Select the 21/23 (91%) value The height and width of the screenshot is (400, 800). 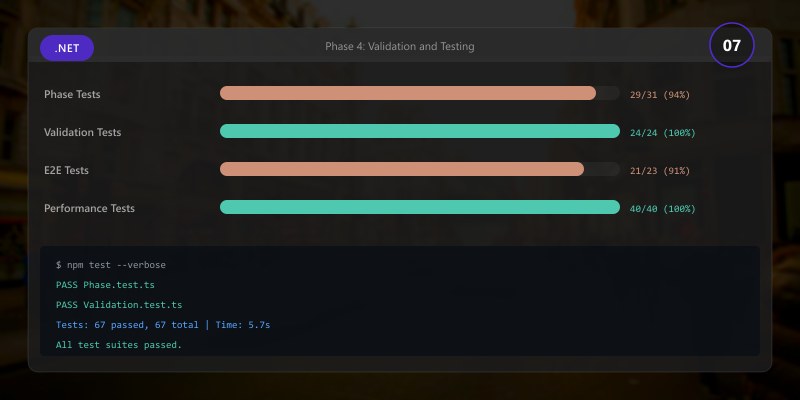[x=660, y=171]
